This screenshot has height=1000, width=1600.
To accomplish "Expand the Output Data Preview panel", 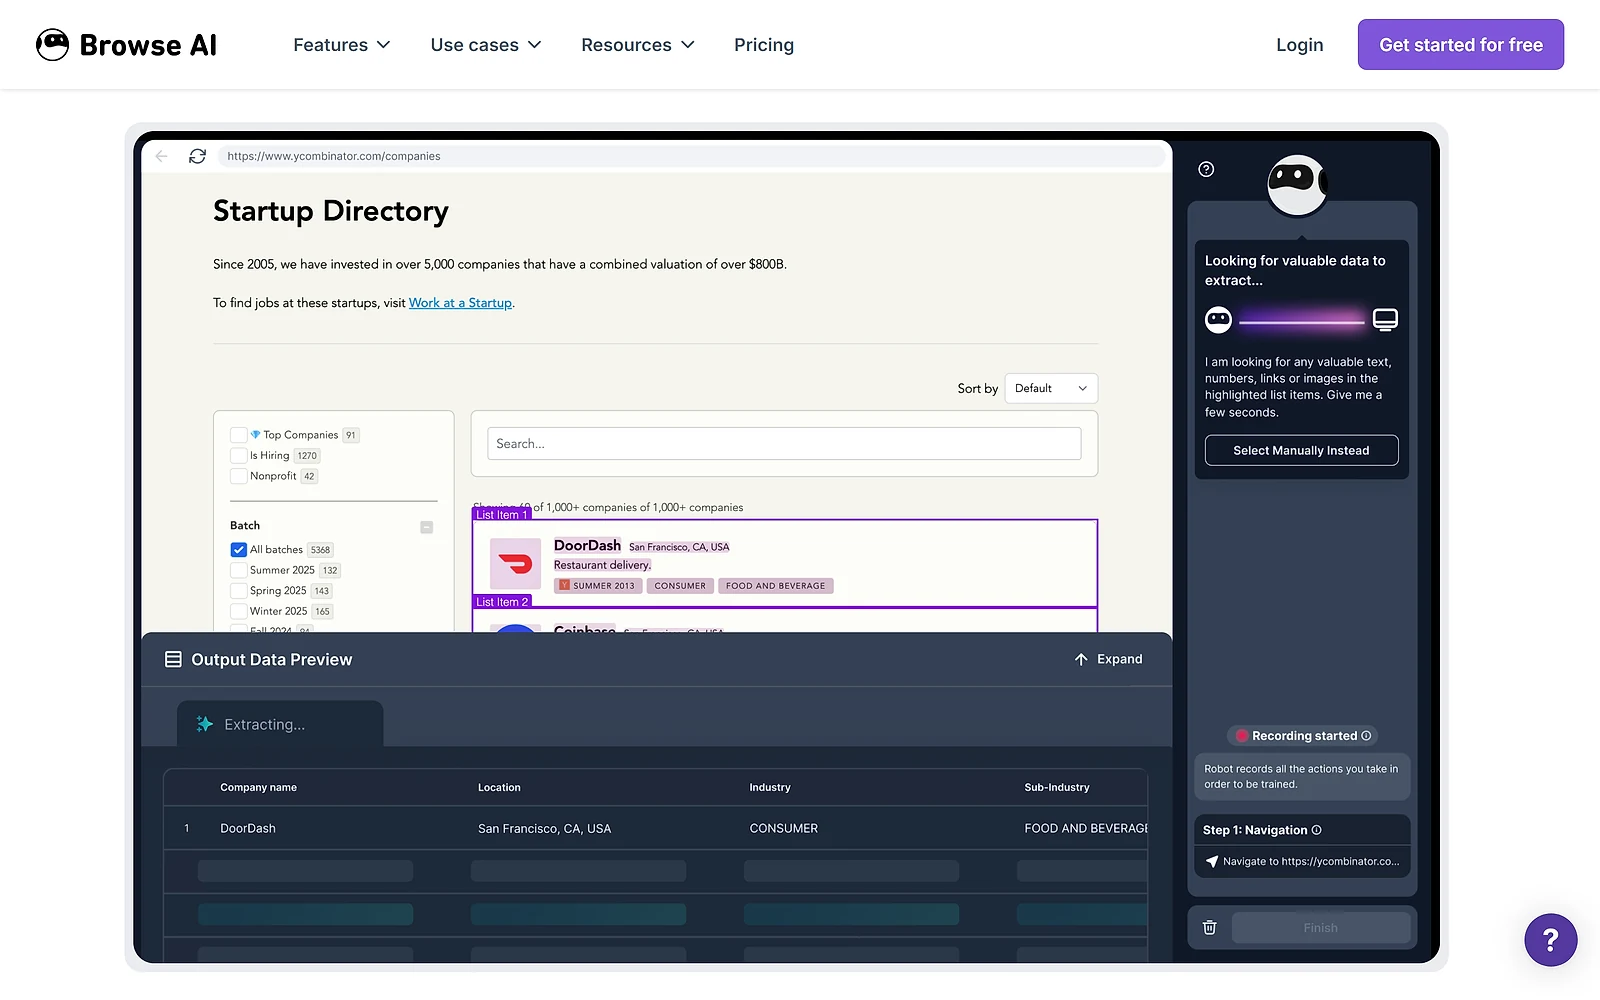I will point(1108,660).
